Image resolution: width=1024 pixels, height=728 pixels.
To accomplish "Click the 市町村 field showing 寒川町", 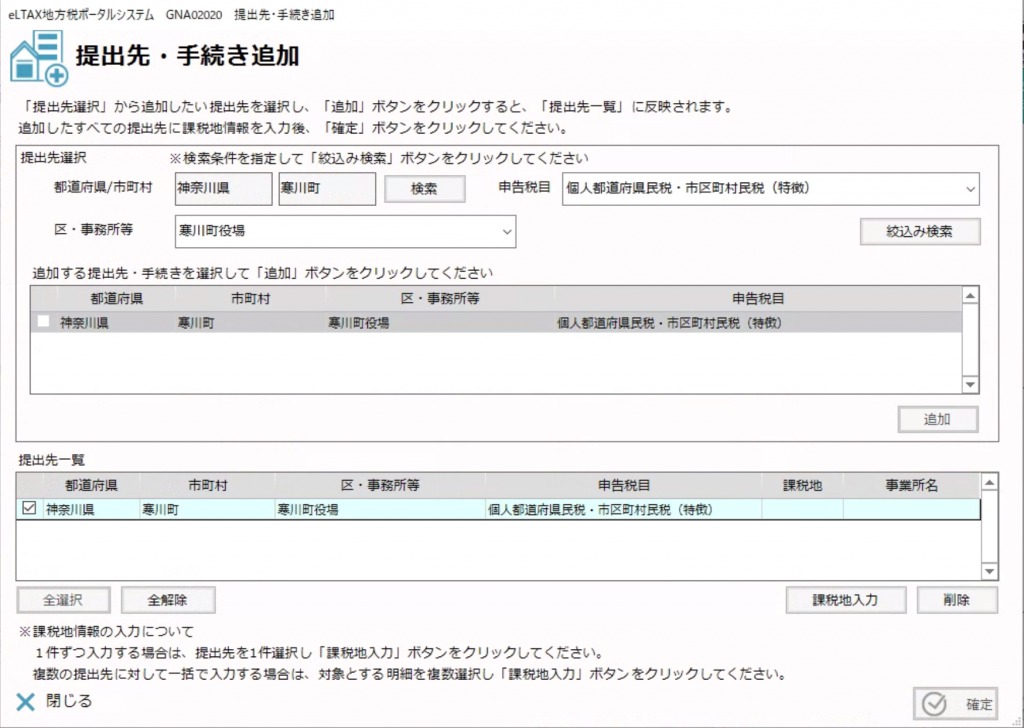I will click(326, 188).
